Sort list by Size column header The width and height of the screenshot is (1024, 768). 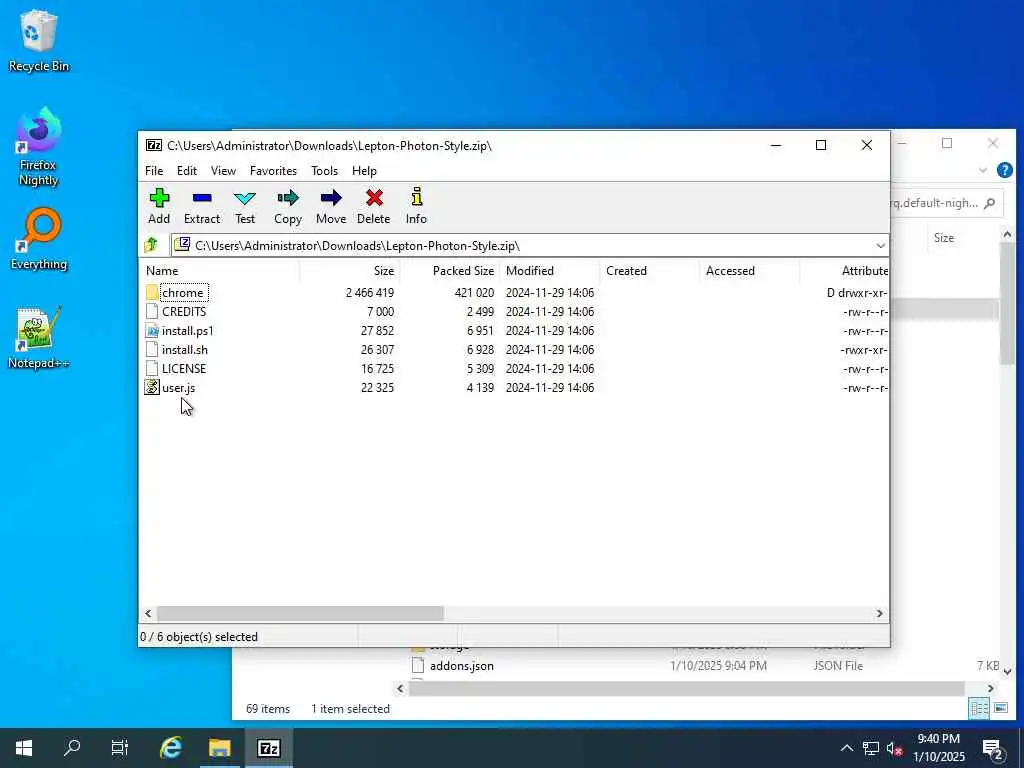(x=349, y=270)
